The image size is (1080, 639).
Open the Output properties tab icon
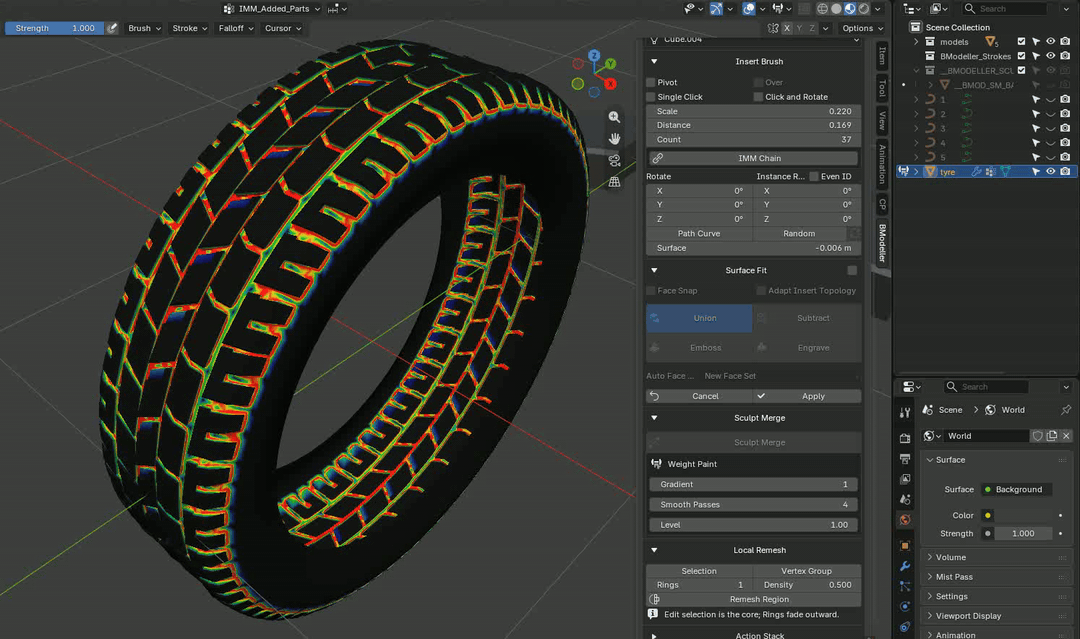tap(905, 459)
